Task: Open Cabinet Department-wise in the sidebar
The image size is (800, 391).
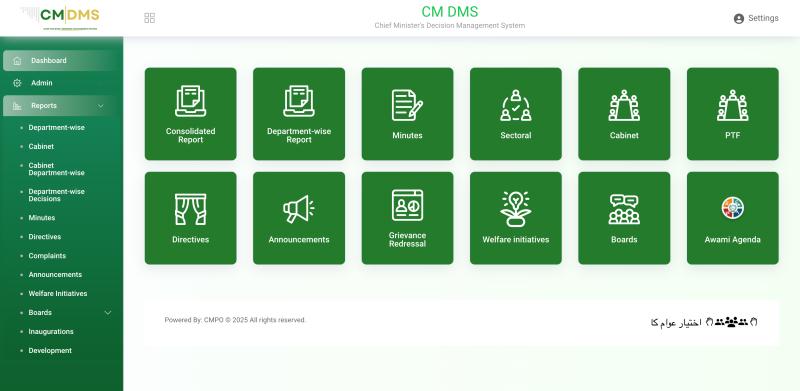Action: pyautogui.click(x=57, y=169)
